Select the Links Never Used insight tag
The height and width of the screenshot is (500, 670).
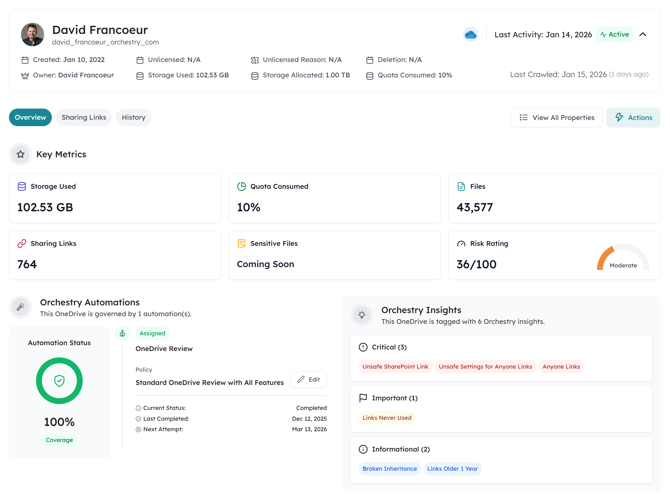(x=387, y=418)
